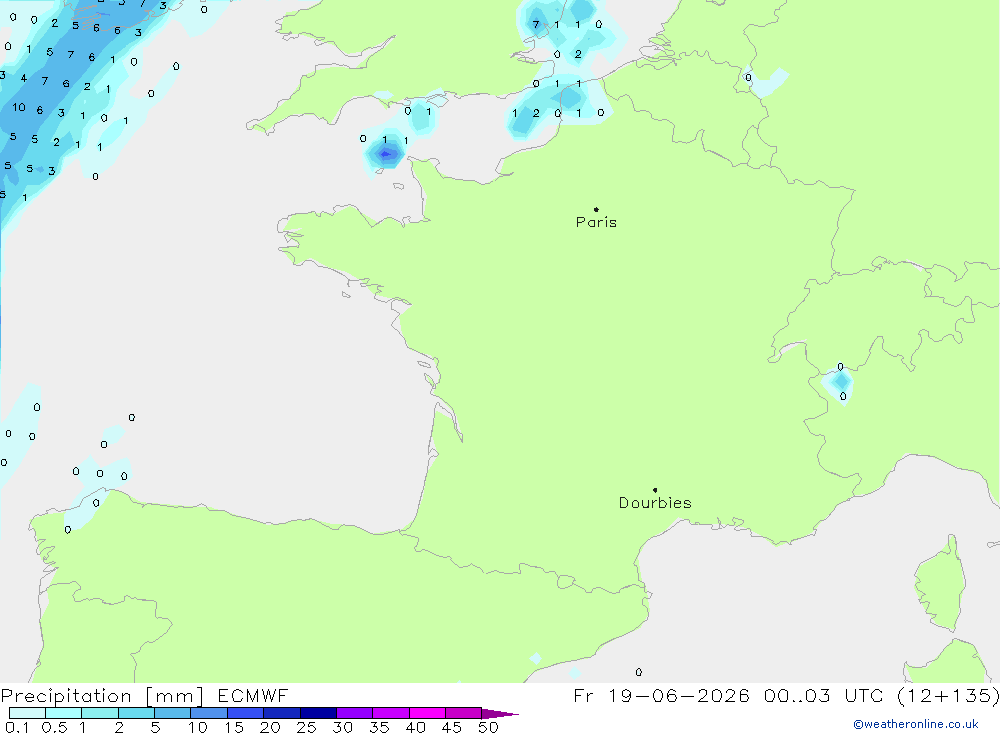Click the legend label '50'
The width and height of the screenshot is (1000, 733).
489,727
